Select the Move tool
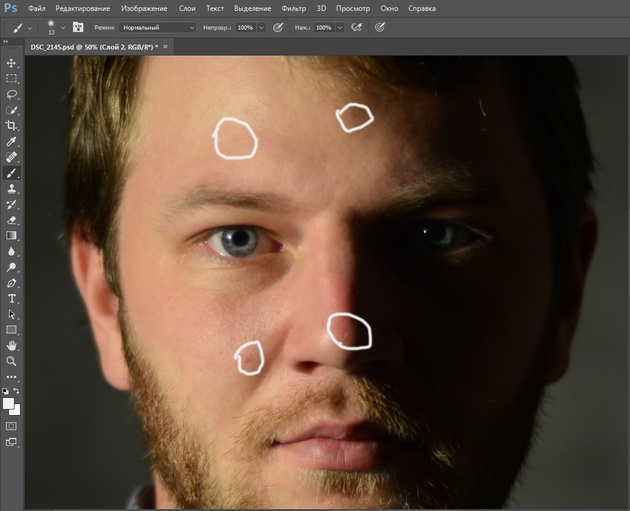The width and height of the screenshot is (630, 511). [11, 63]
